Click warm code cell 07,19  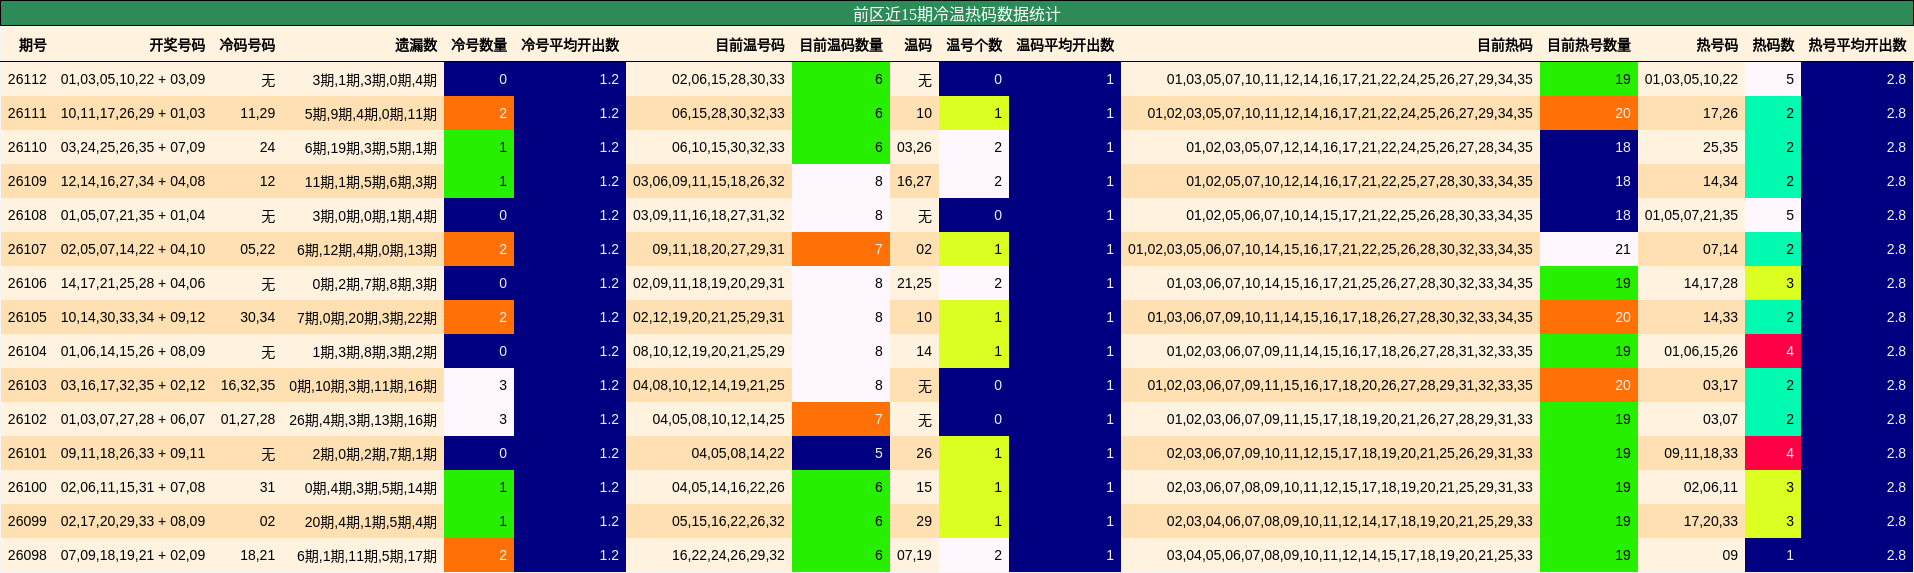[914, 555]
